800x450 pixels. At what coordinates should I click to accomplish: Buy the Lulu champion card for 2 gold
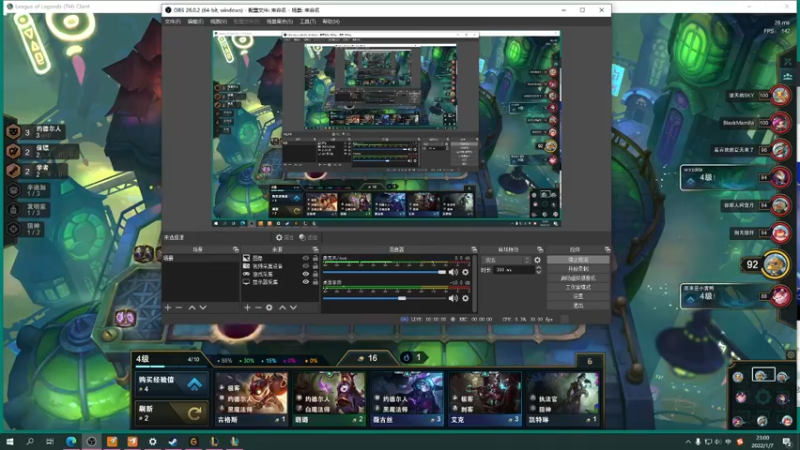[x=330, y=399]
